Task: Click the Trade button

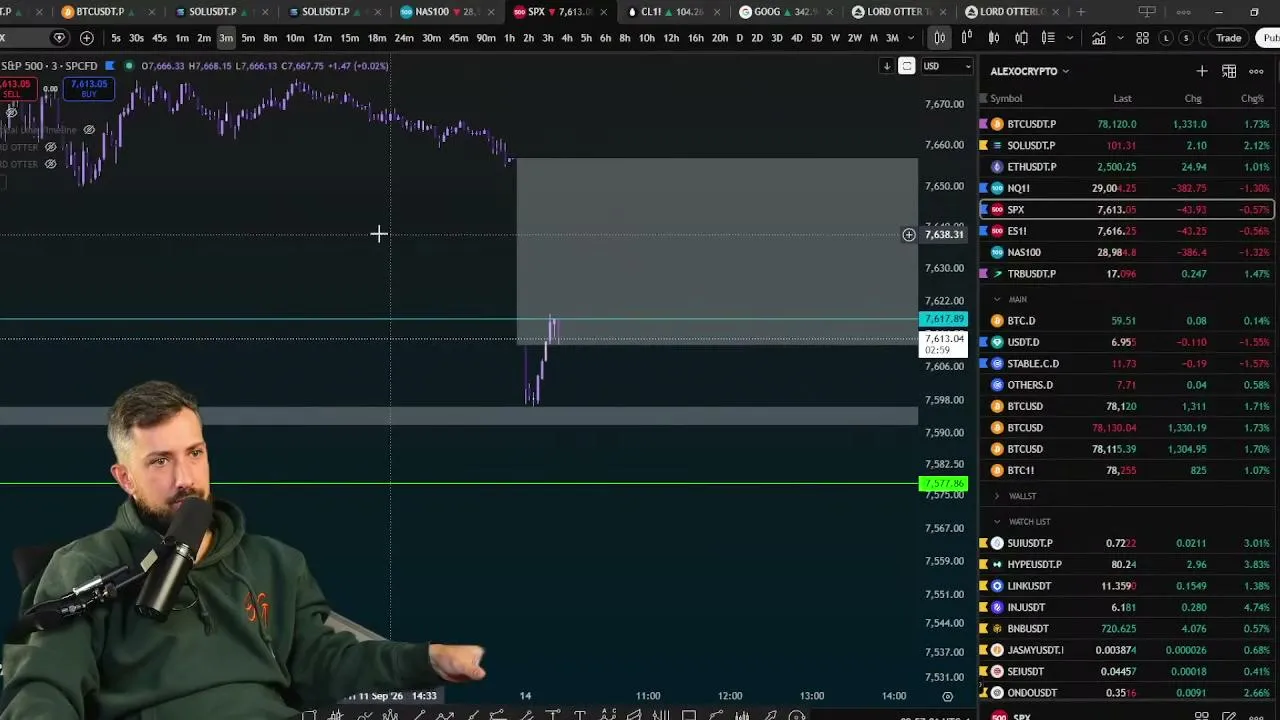Action: 1228,38
